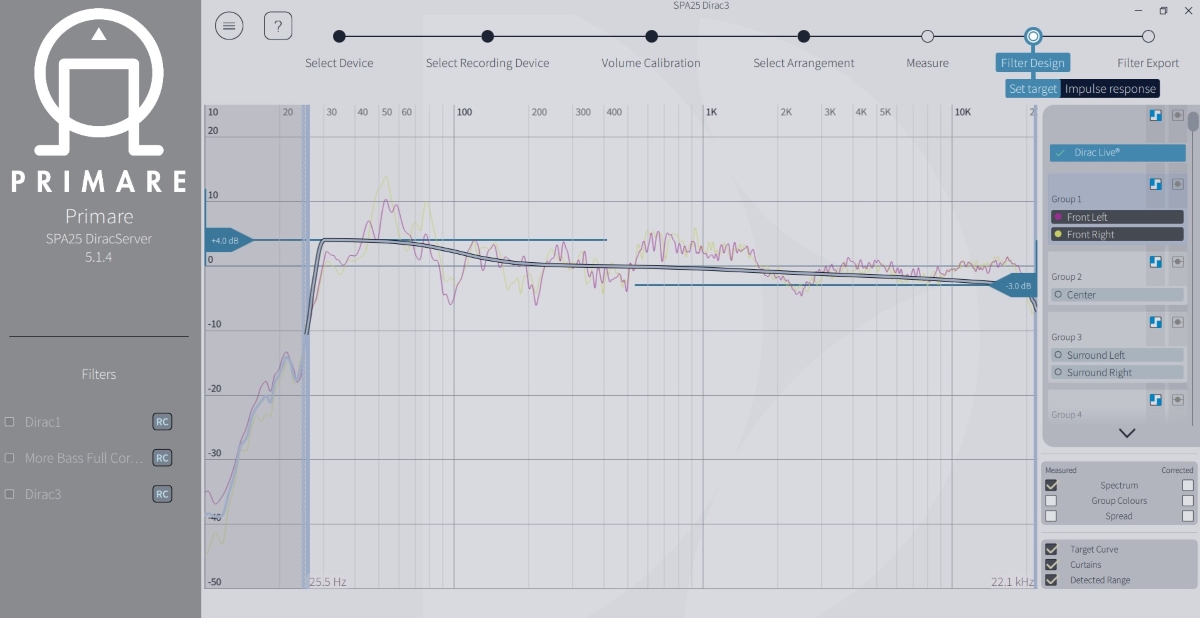1200x618 pixels.
Task: Enable the Measured Spread checkbox
Action: pos(1051,516)
